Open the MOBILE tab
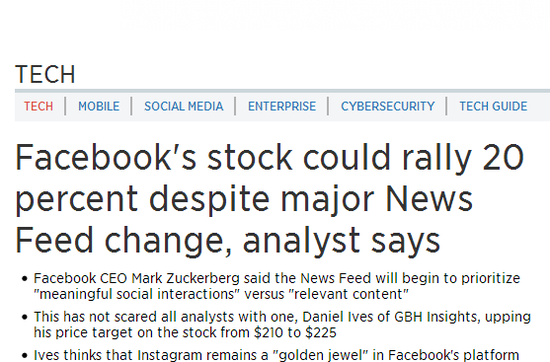The height and width of the screenshot is (362, 550). coord(99,106)
